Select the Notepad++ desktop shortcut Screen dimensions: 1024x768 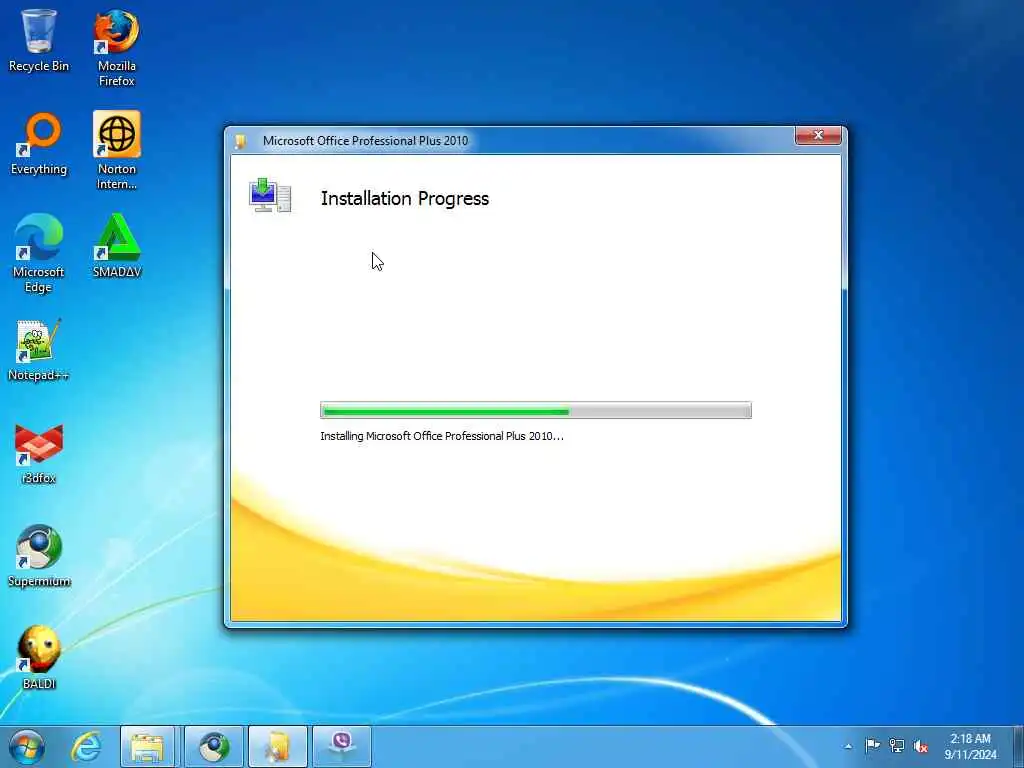[x=39, y=349]
